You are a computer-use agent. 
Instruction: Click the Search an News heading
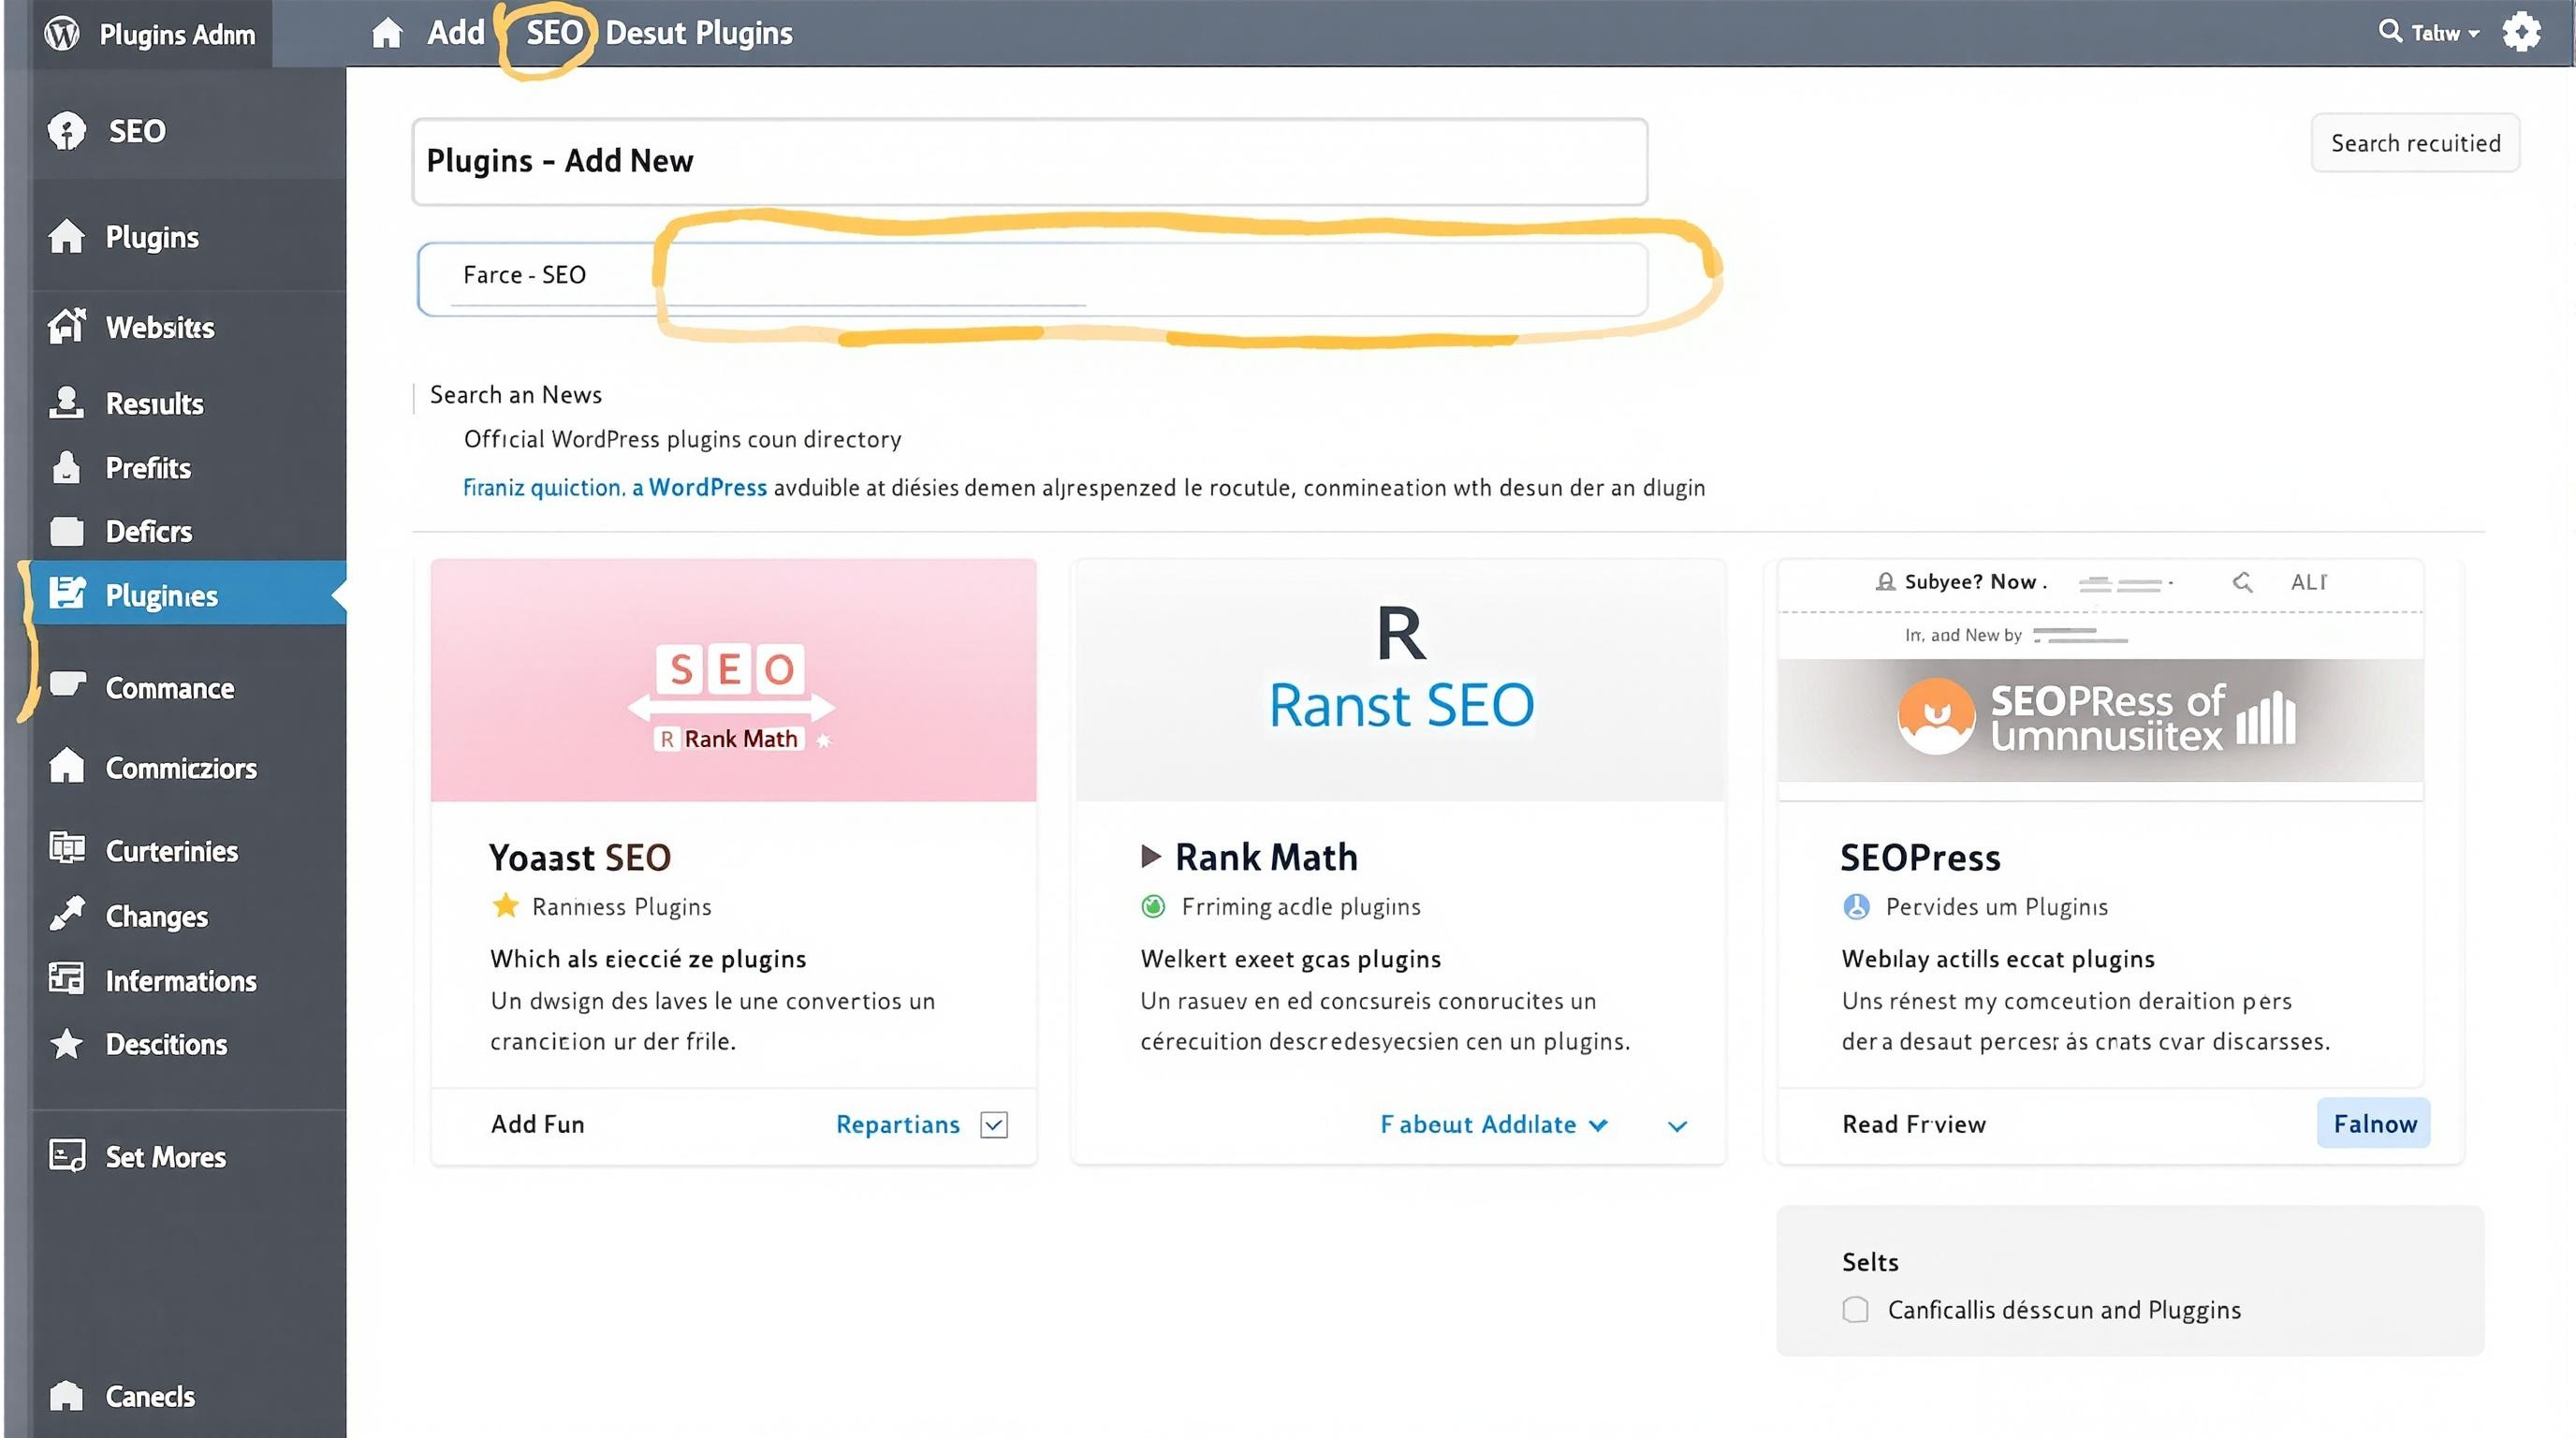click(x=516, y=395)
